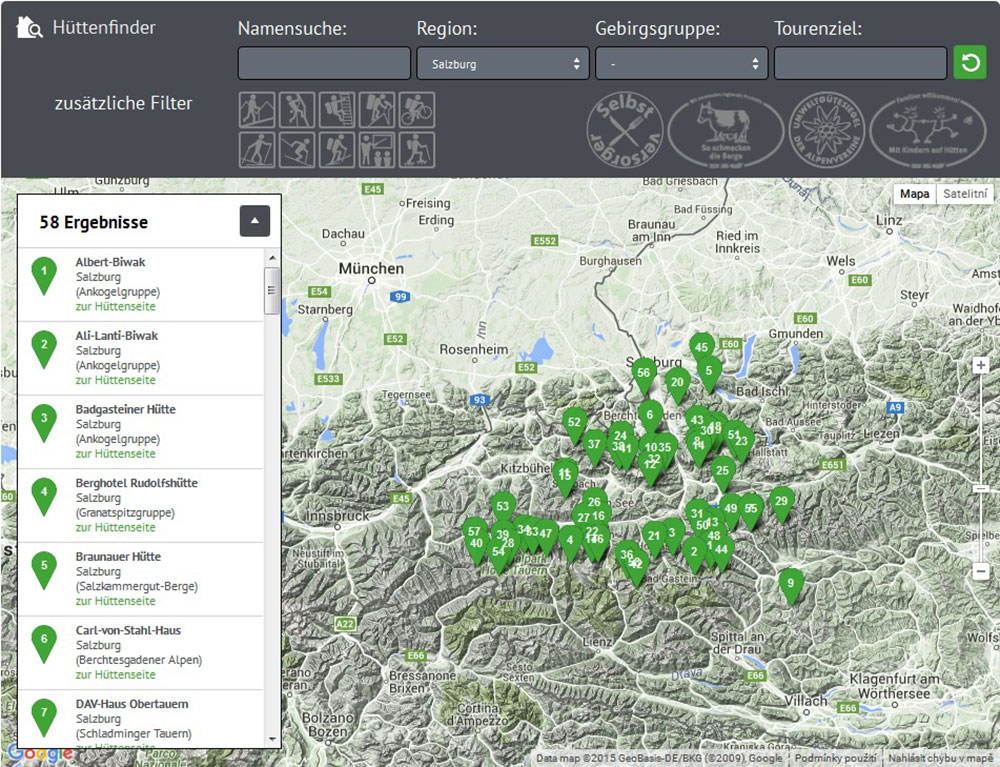This screenshot has height=767, width=1000.
Task: Select map marker number 45
Action: (701, 348)
